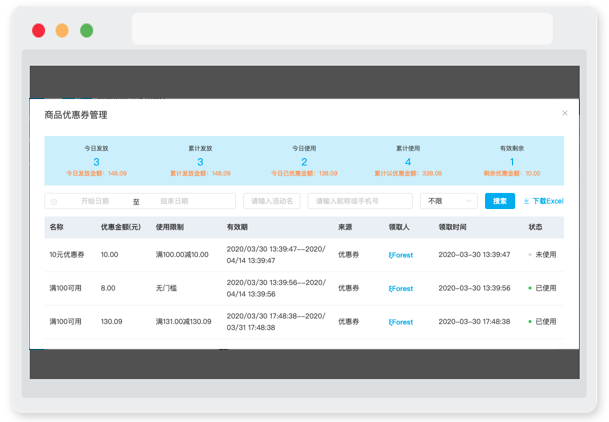
Task: Click the 今日发放 count statistic
Action: [x=96, y=162]
